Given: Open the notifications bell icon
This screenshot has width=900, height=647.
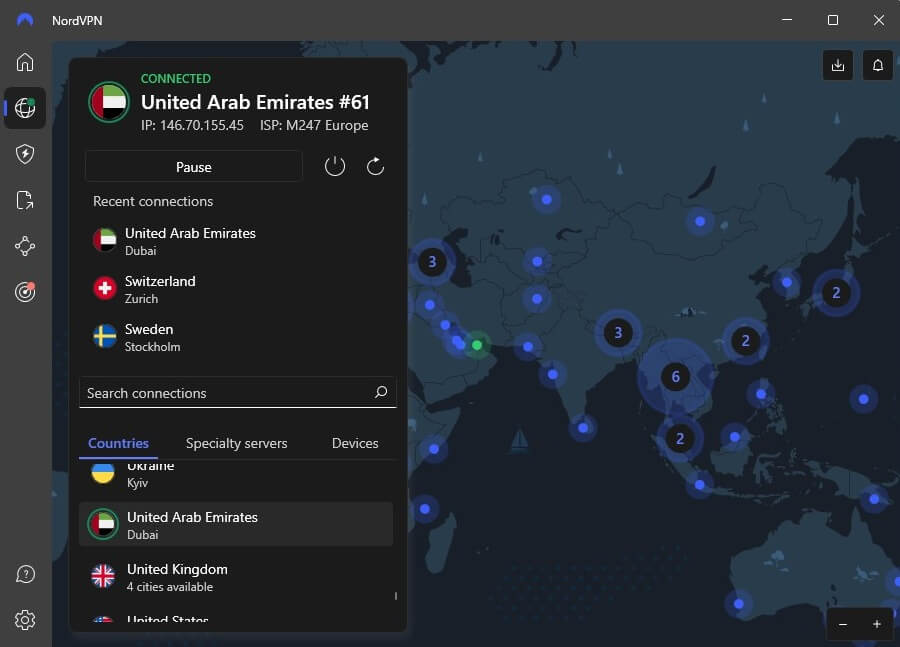Looking at the screenshot, I should click(x=878, y=65).
